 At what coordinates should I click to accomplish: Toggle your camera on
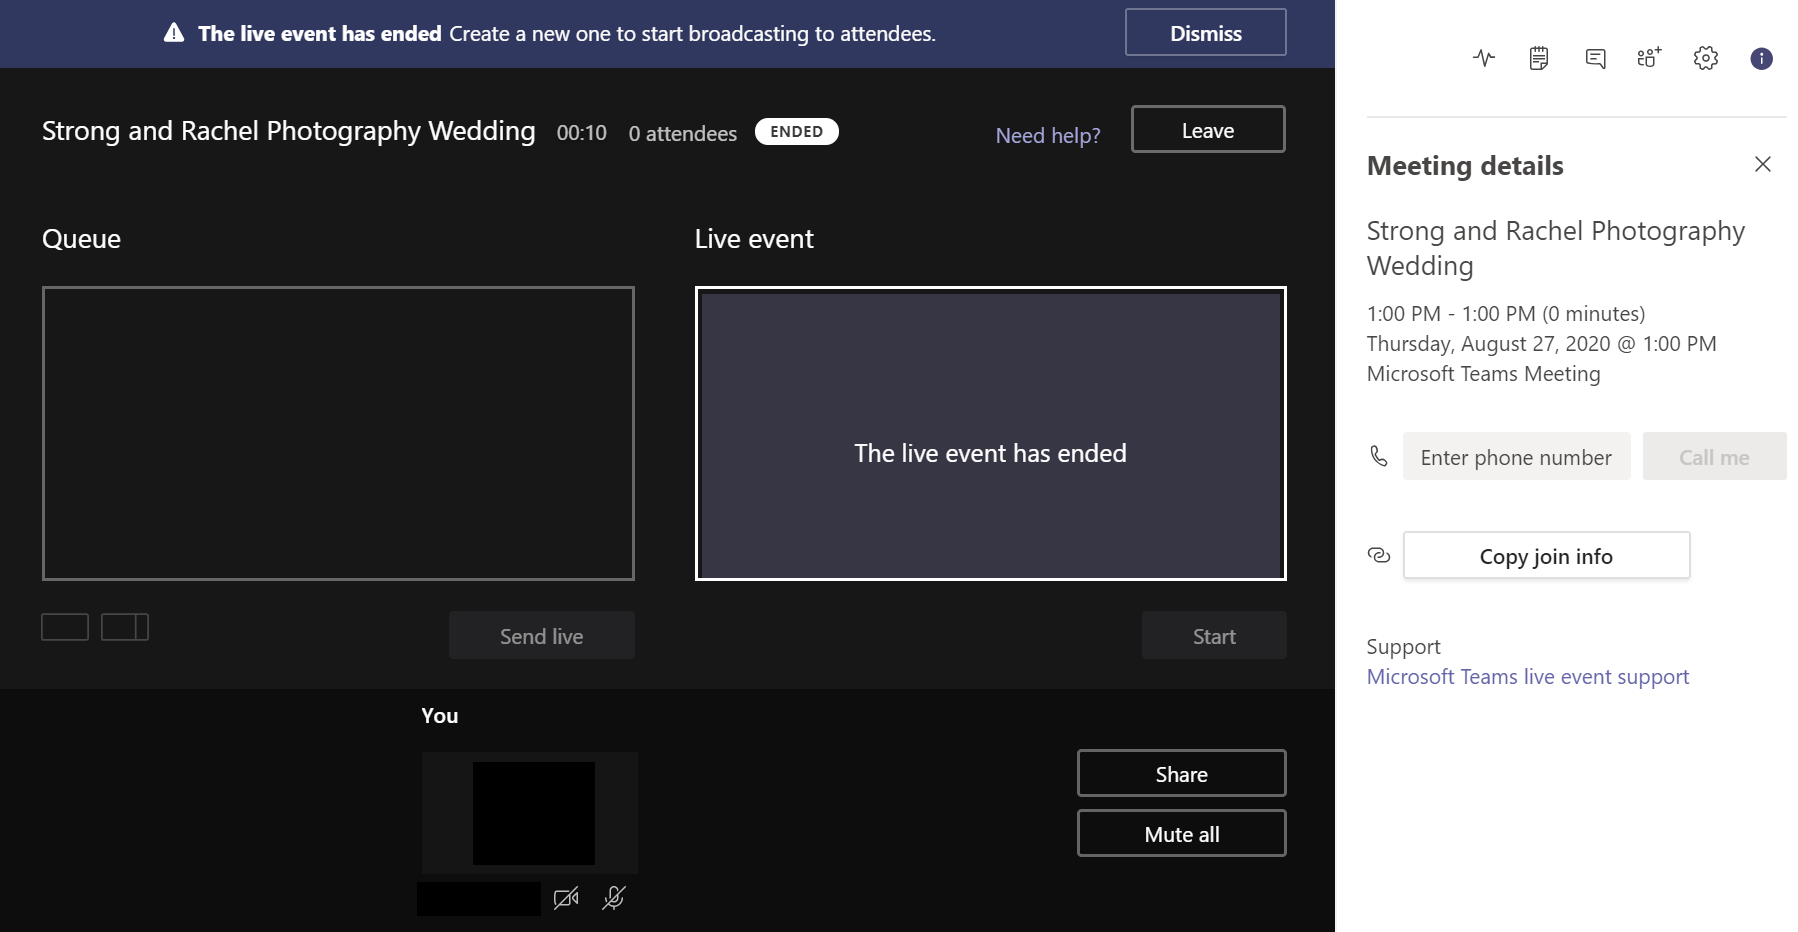566,898
